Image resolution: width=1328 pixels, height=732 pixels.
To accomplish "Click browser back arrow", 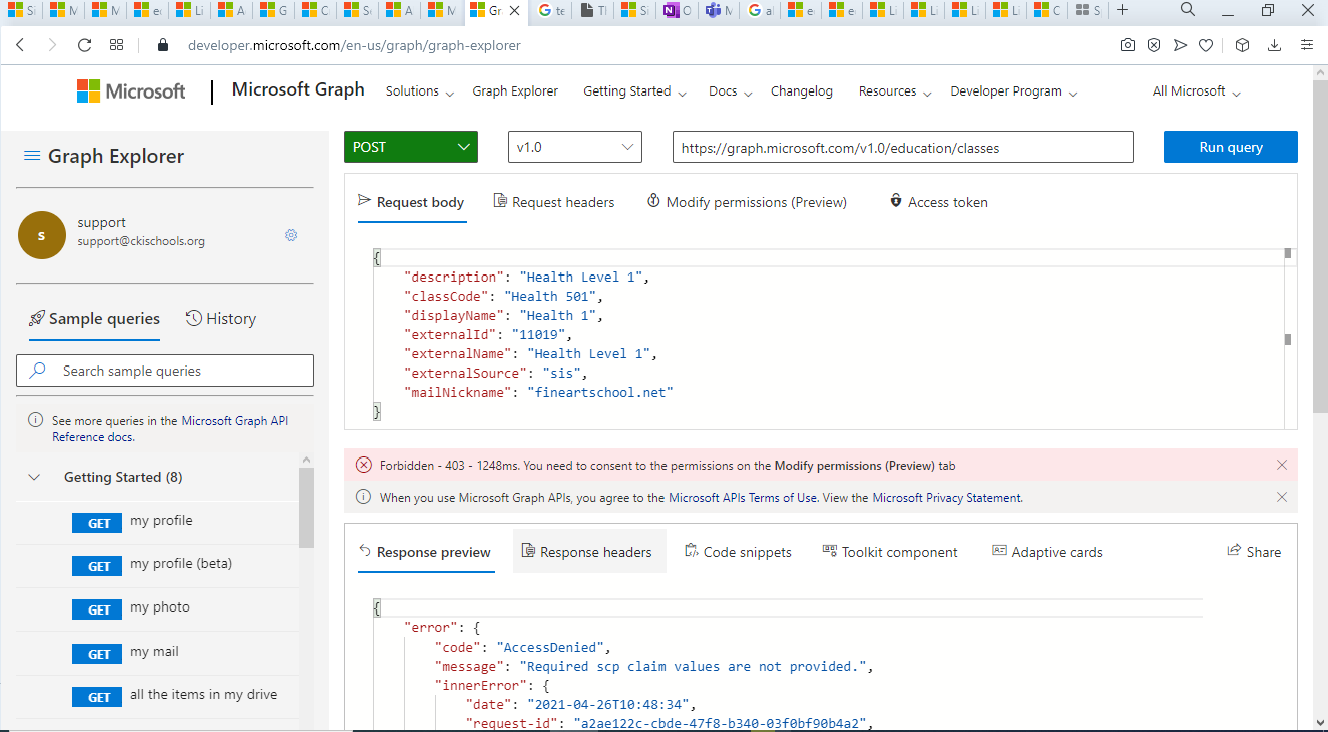I will pos(20,45).
